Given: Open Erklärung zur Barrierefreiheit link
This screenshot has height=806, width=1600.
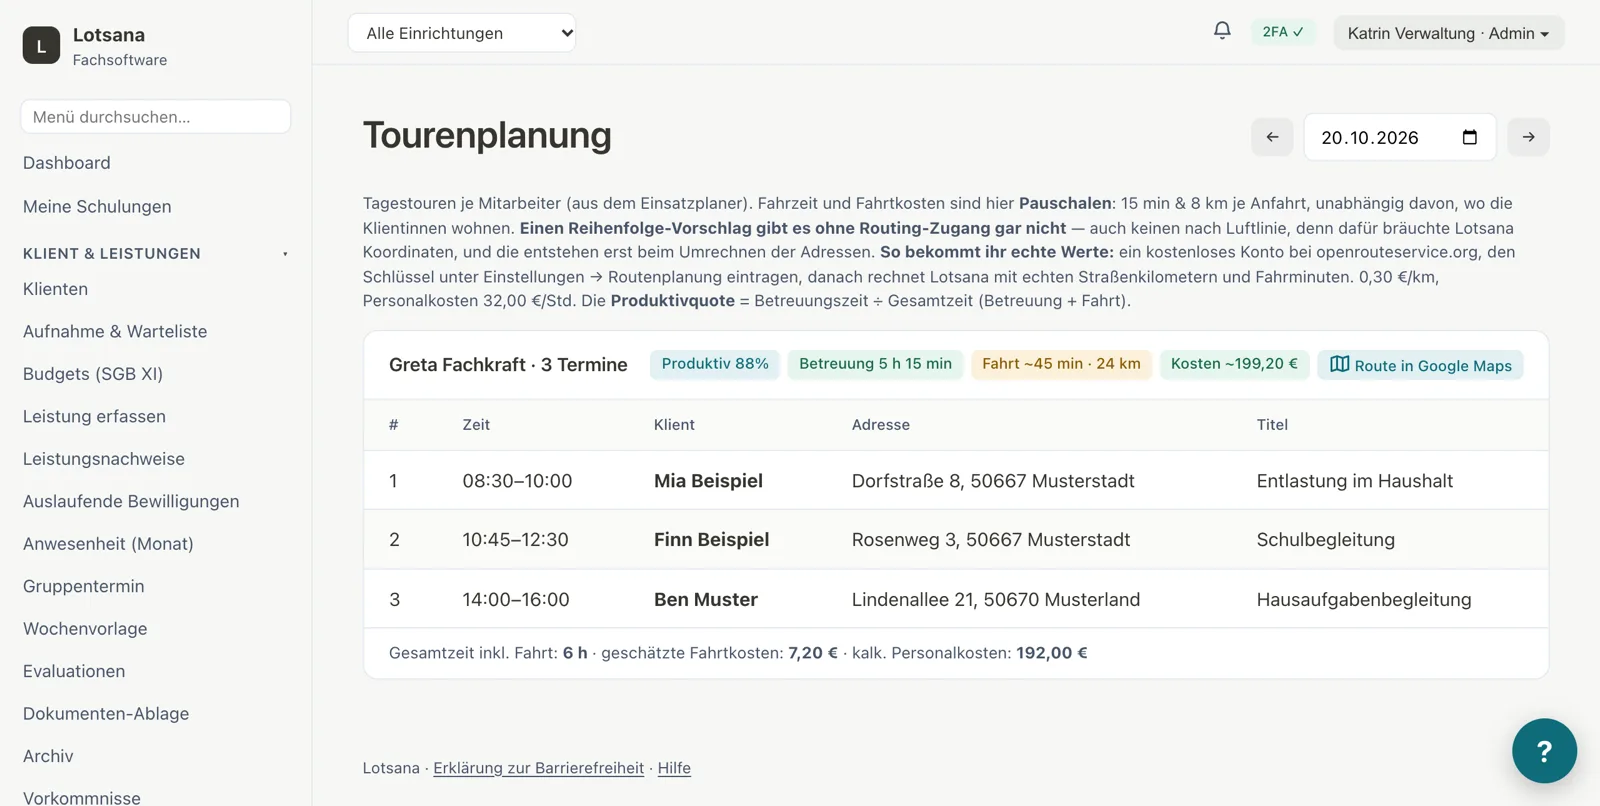Looking at the screenshot, I should pyautogui.click(x=538, y=768).
